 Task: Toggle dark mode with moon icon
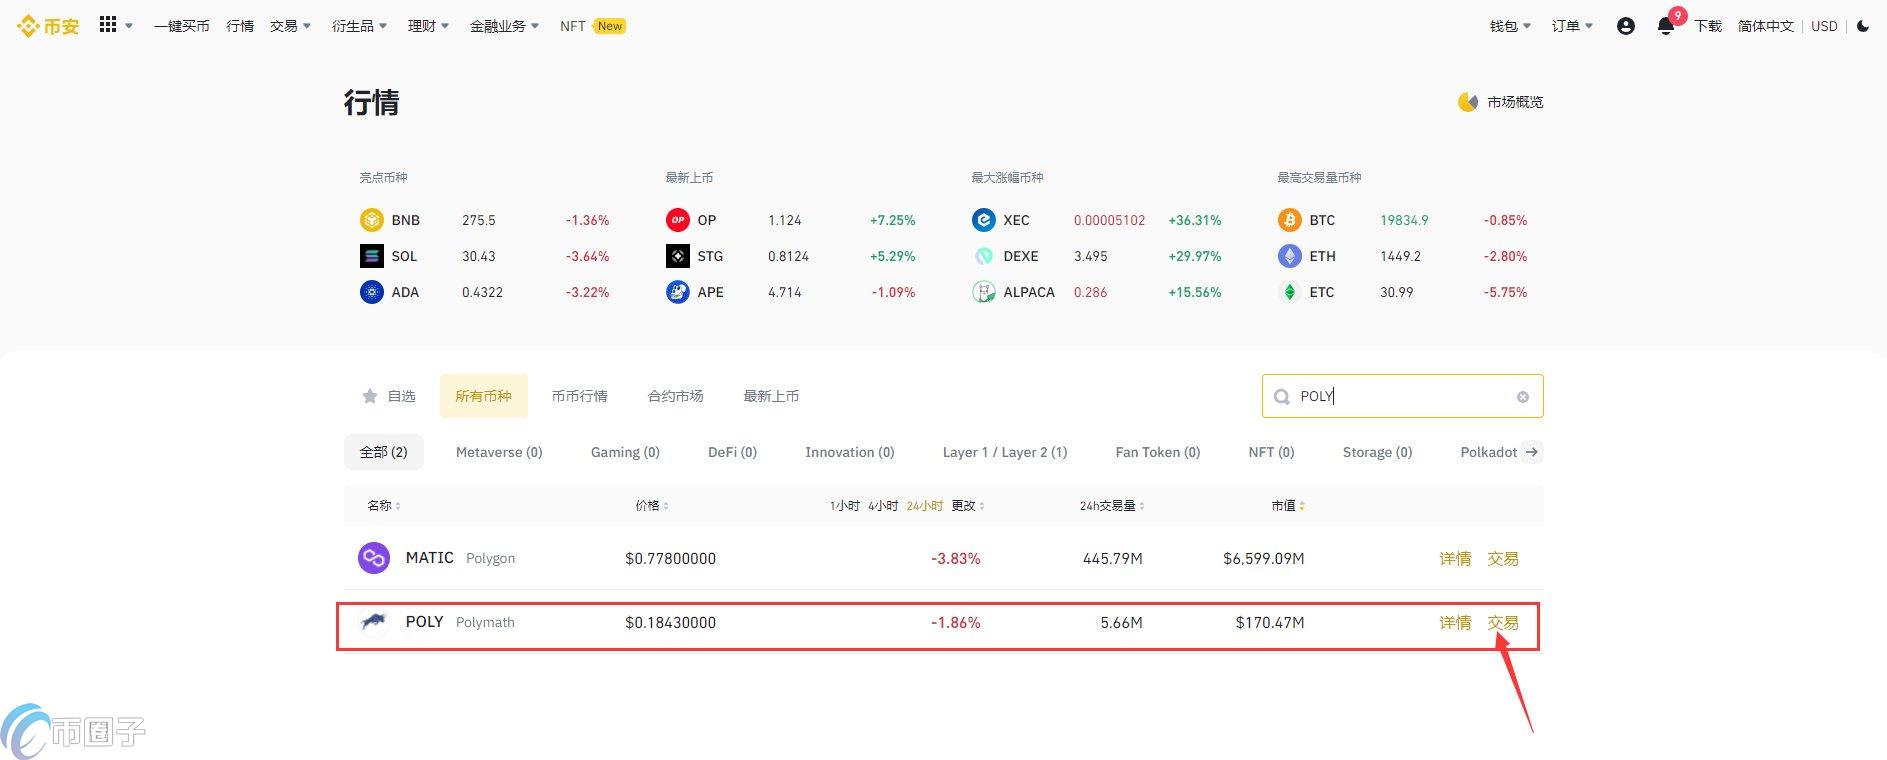1863,26
